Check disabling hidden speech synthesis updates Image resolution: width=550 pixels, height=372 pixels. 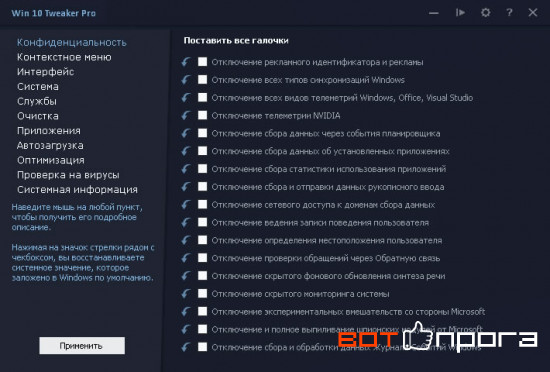pos(202,276)
